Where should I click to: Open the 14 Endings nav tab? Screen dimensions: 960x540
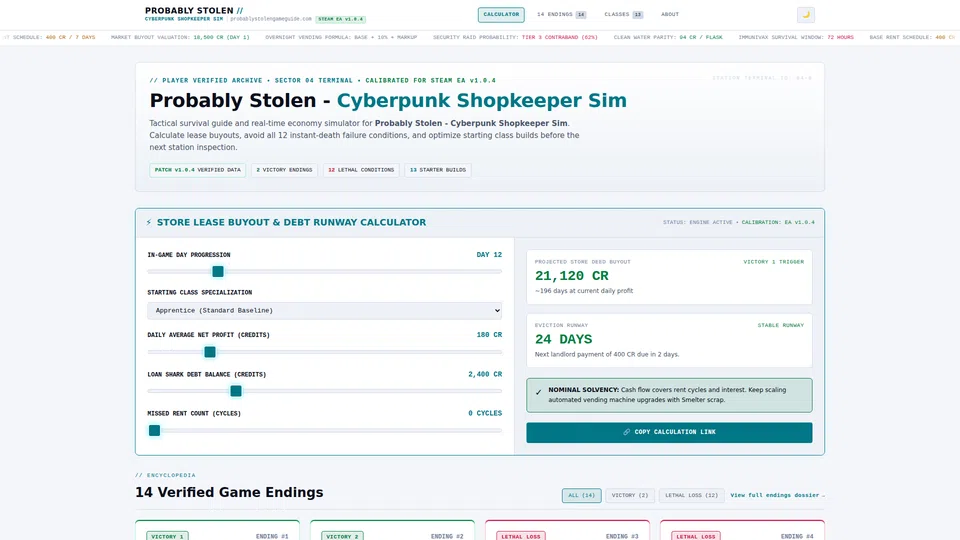(561, 14)
